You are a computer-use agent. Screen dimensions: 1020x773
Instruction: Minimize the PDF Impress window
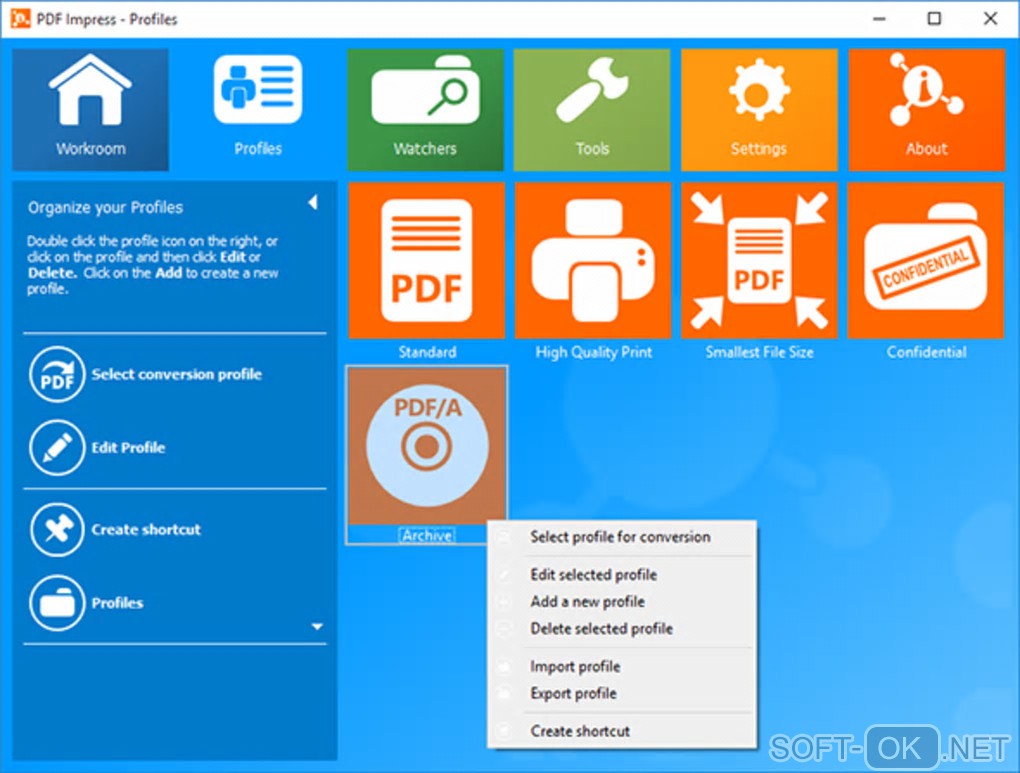click(879, 19)
